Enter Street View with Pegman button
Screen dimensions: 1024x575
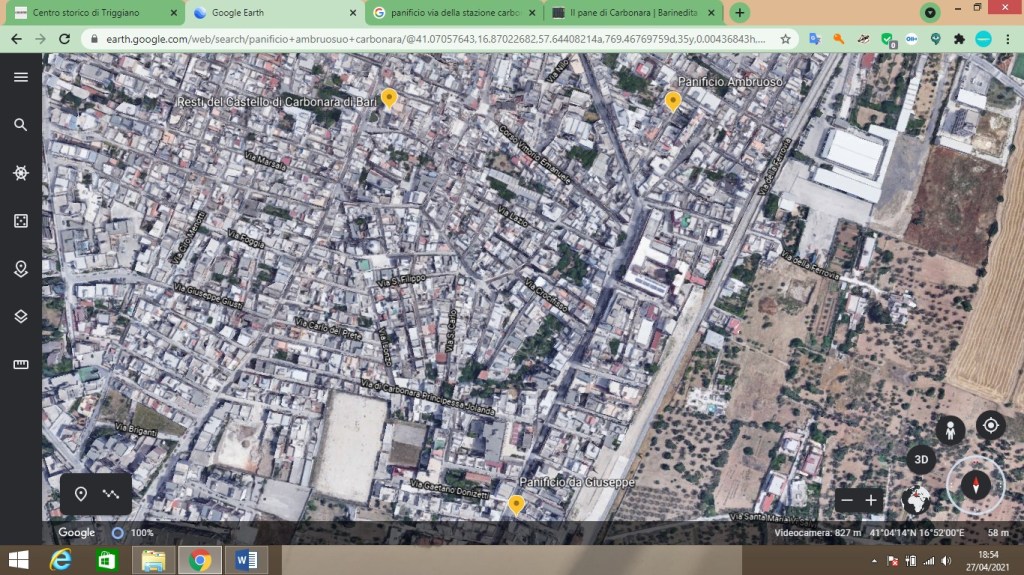tap(950, 430)
